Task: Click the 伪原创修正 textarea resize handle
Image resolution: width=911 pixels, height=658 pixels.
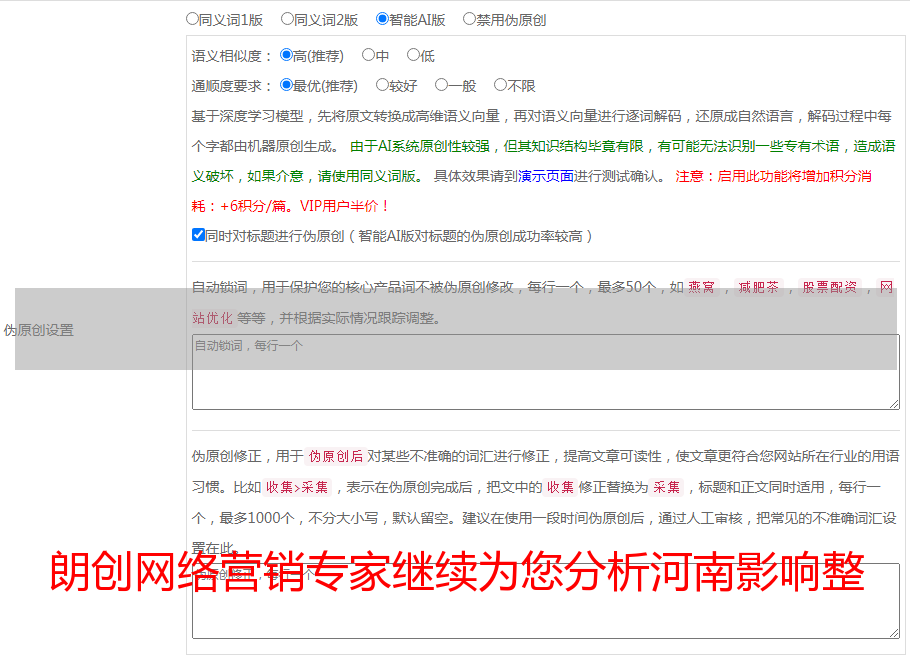Action: tap(894, 633)
